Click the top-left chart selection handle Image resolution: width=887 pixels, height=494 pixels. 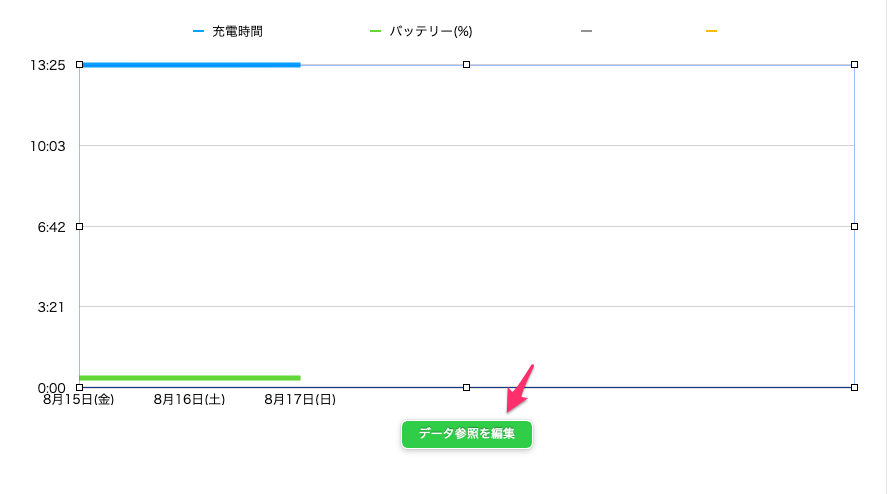pos(80,65)
